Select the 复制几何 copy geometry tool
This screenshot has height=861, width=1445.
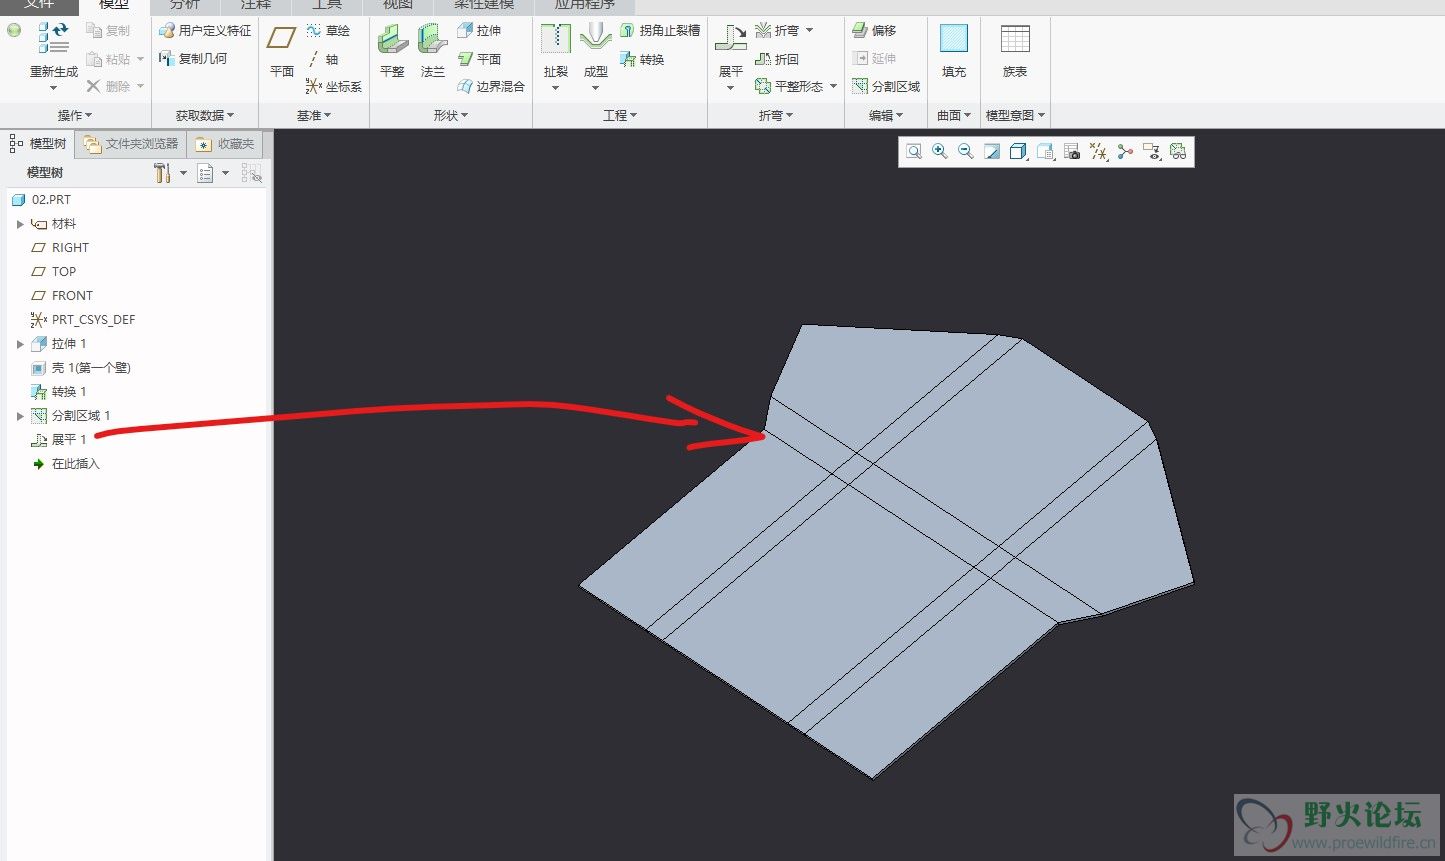point(193,59)
